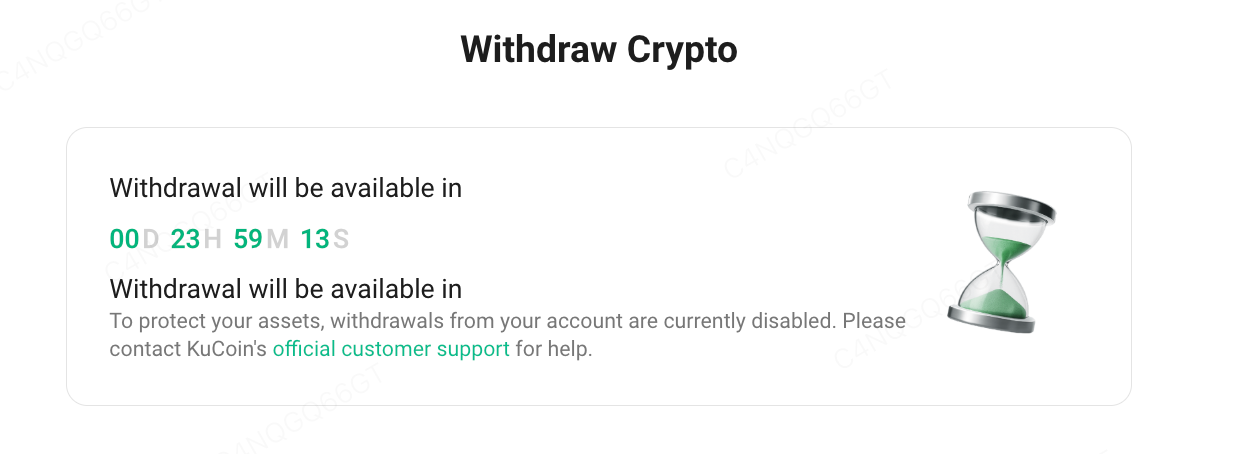This screenshot has height=454, width=1250.
Task: Click the heading directly below the countdown
Action: click(285, 289)
